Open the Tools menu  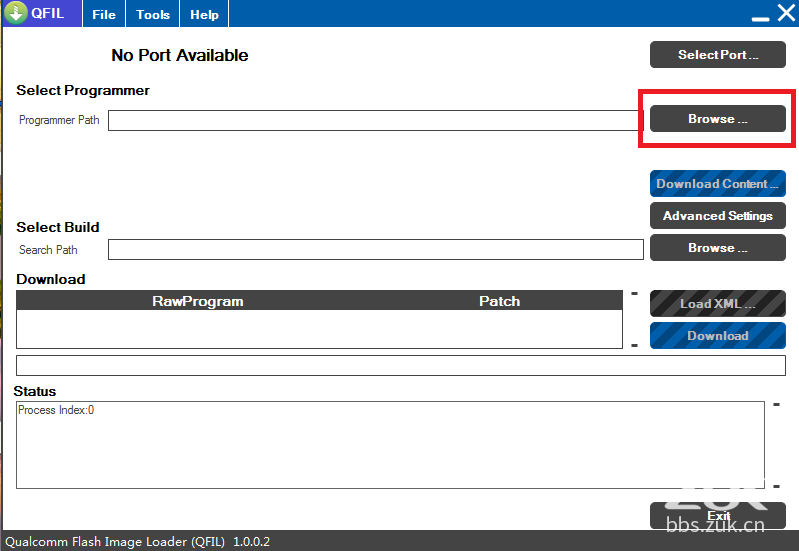coord(153,15)
